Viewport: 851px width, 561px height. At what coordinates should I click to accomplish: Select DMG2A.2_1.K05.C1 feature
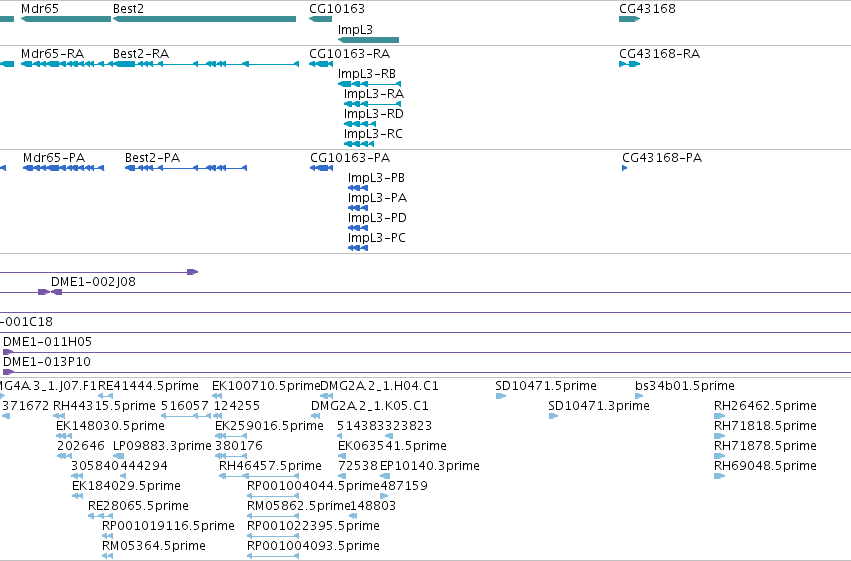(x=315, y=416)
